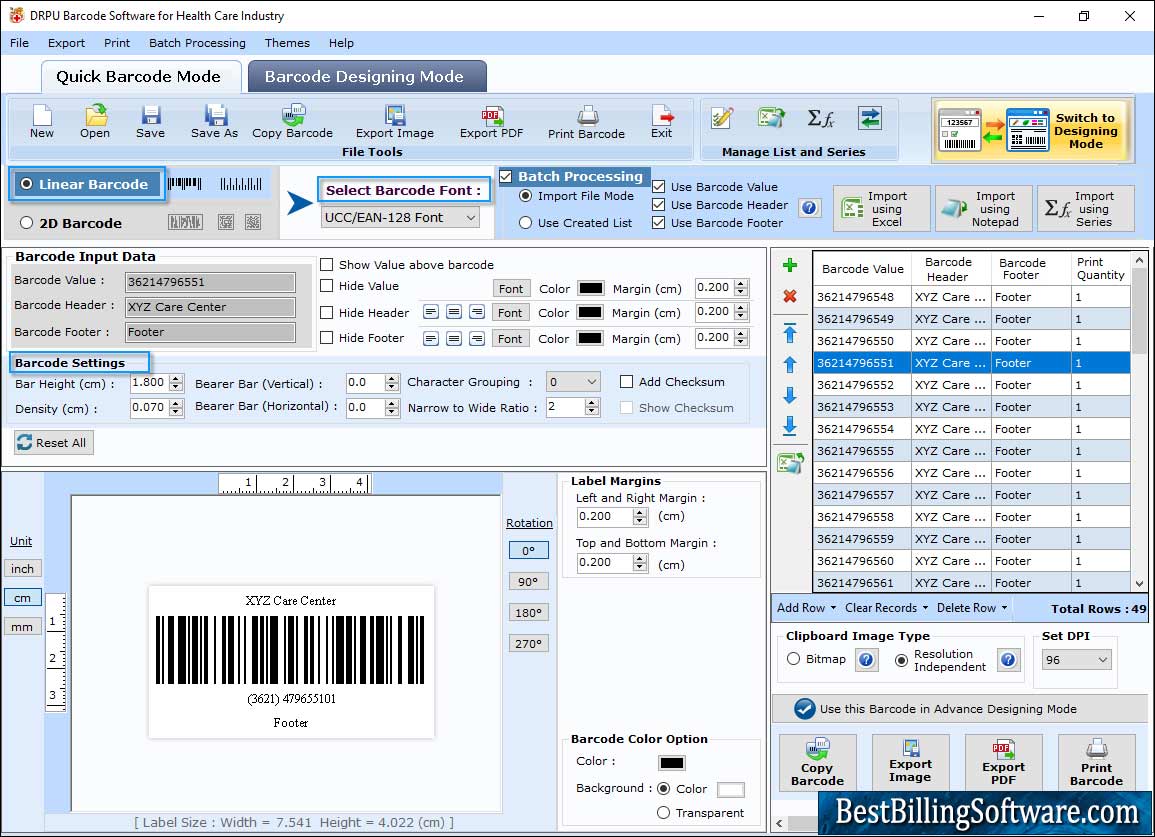Image resolution: width=1155 pixels, height=837 pixels.
Task: Select the 2D Barcode radio button
Action: [27, 223]
